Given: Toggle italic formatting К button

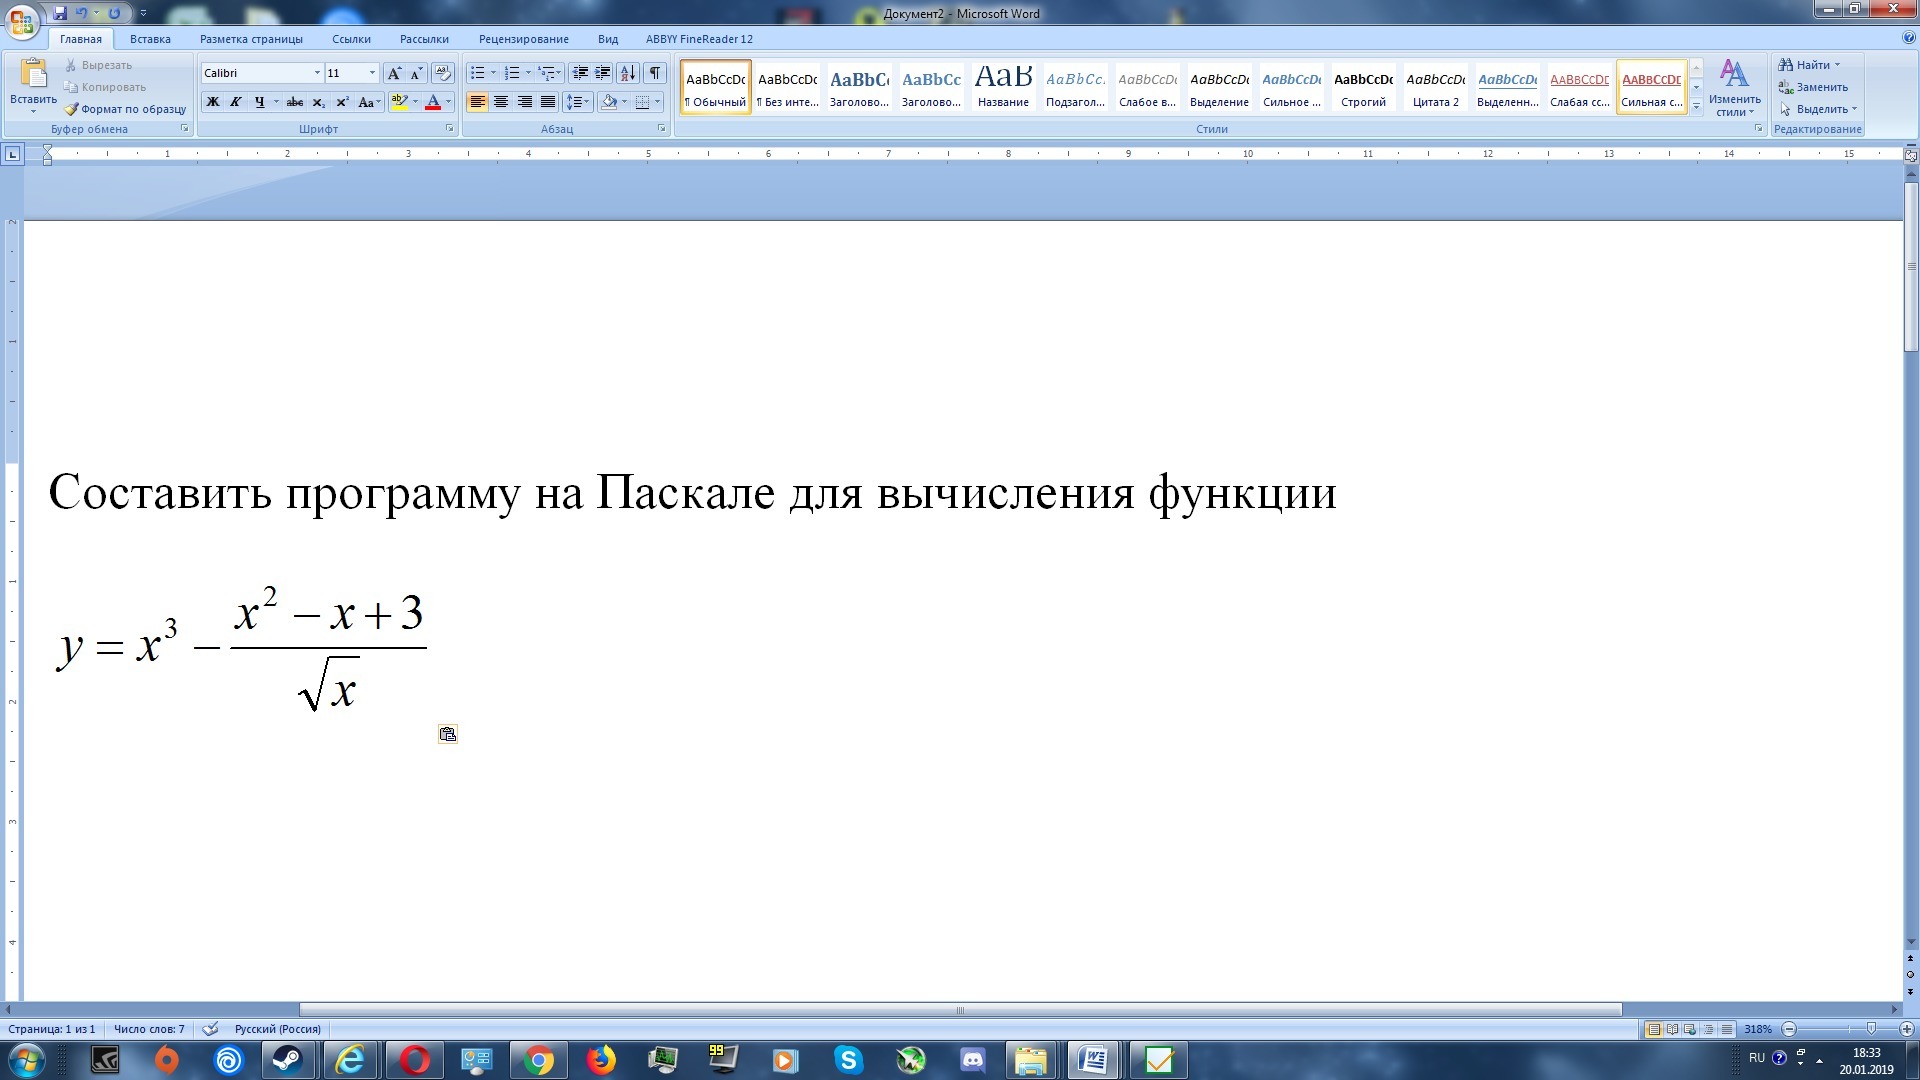Looking at the screenshot, I should click(236, 102).
